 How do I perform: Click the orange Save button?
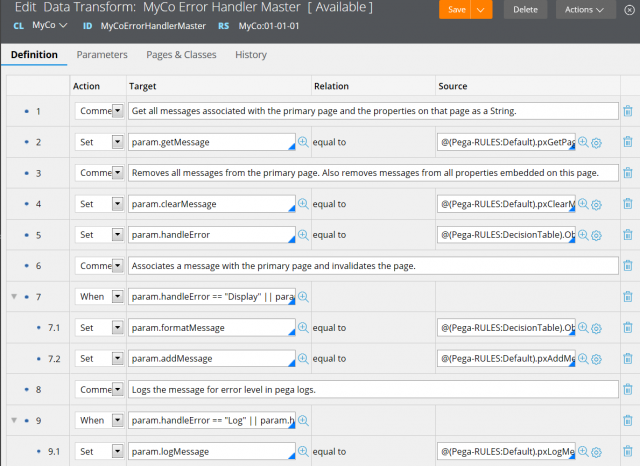tap(455, 10)
